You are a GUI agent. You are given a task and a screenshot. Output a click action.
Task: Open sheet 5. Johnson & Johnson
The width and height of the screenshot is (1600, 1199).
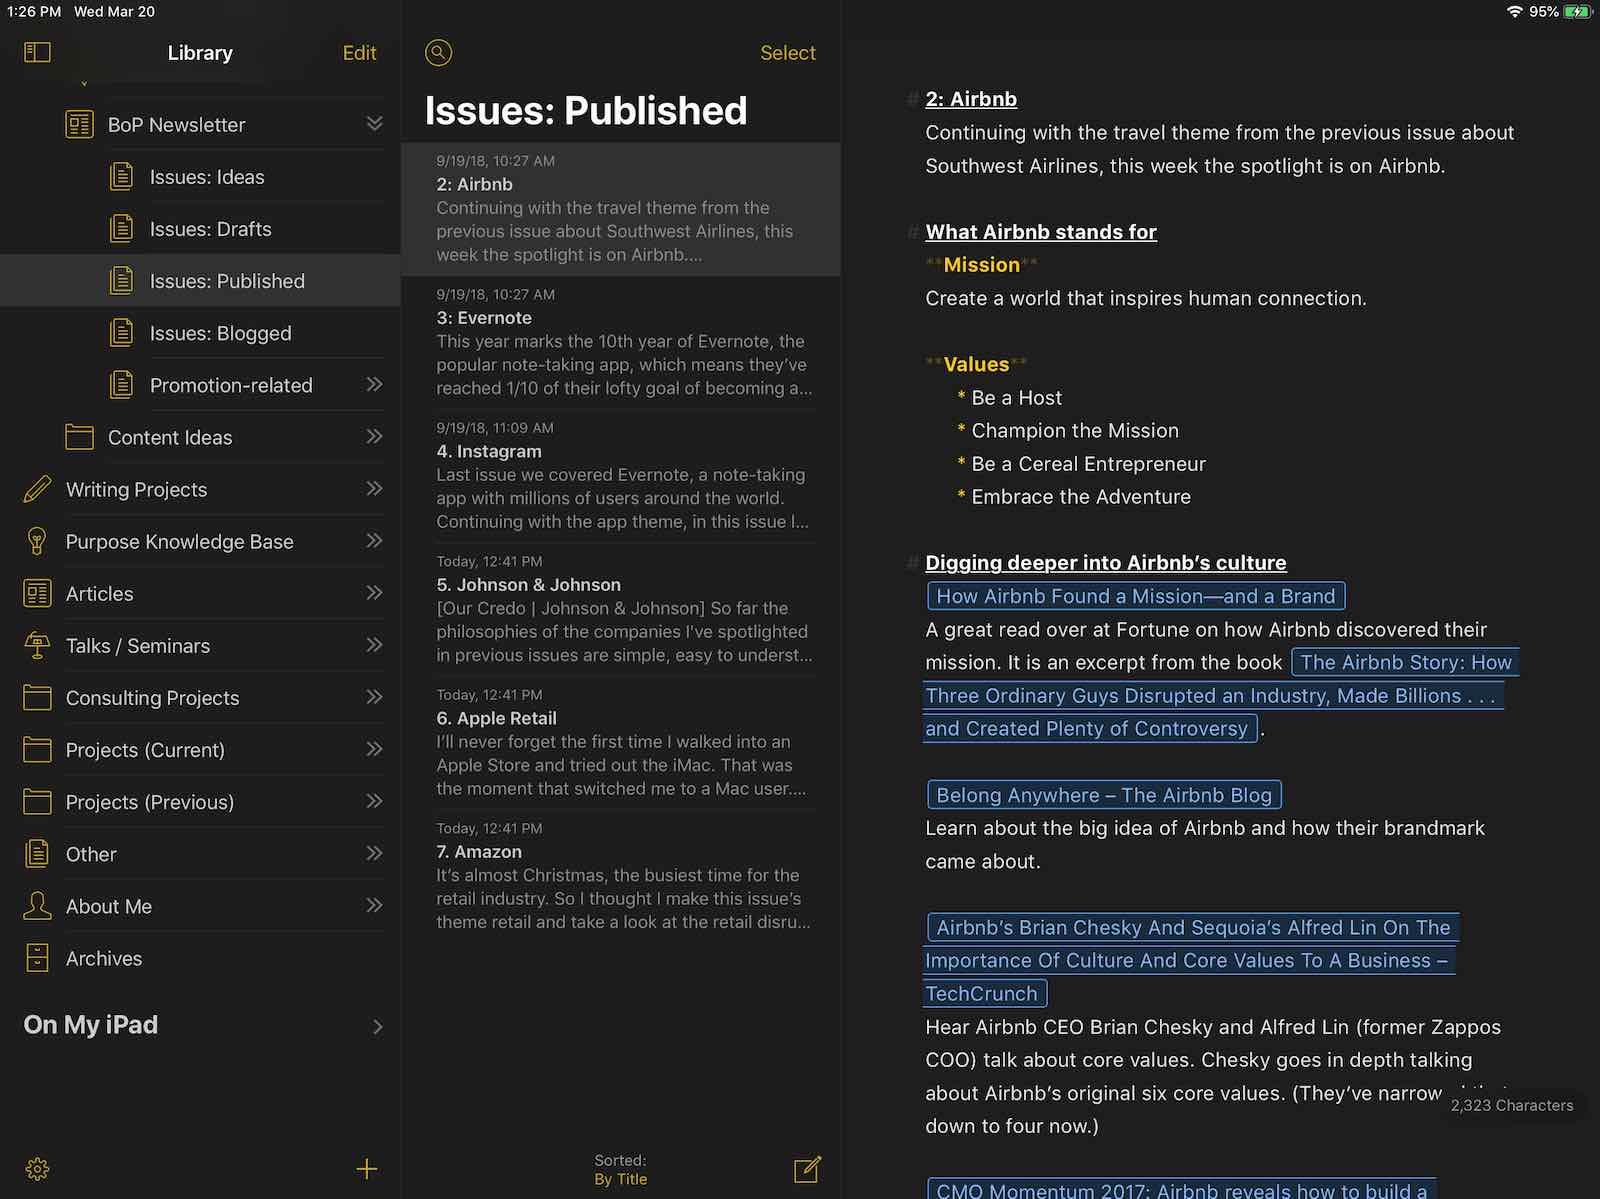620,609
